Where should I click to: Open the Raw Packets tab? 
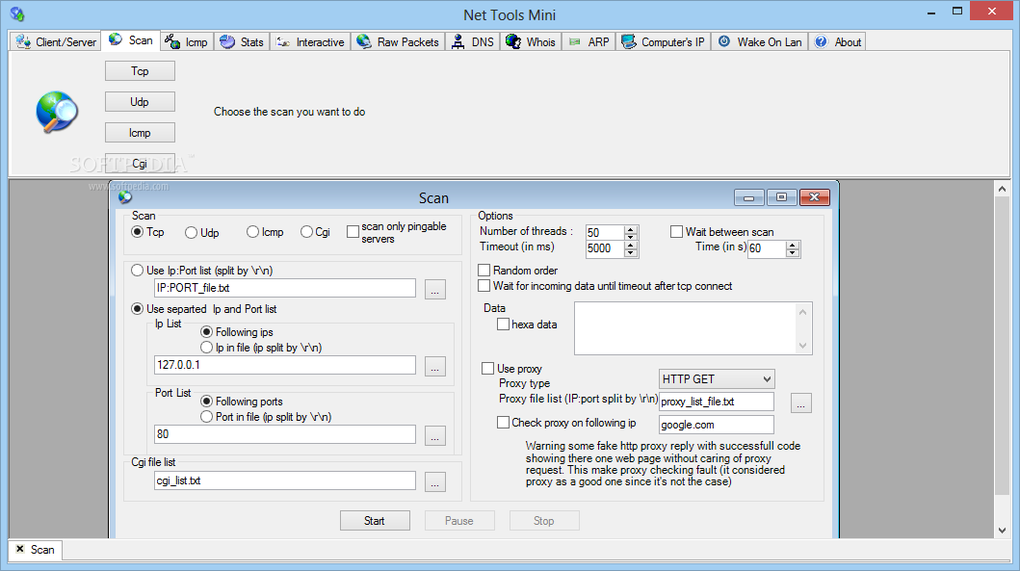click(398, 42)
